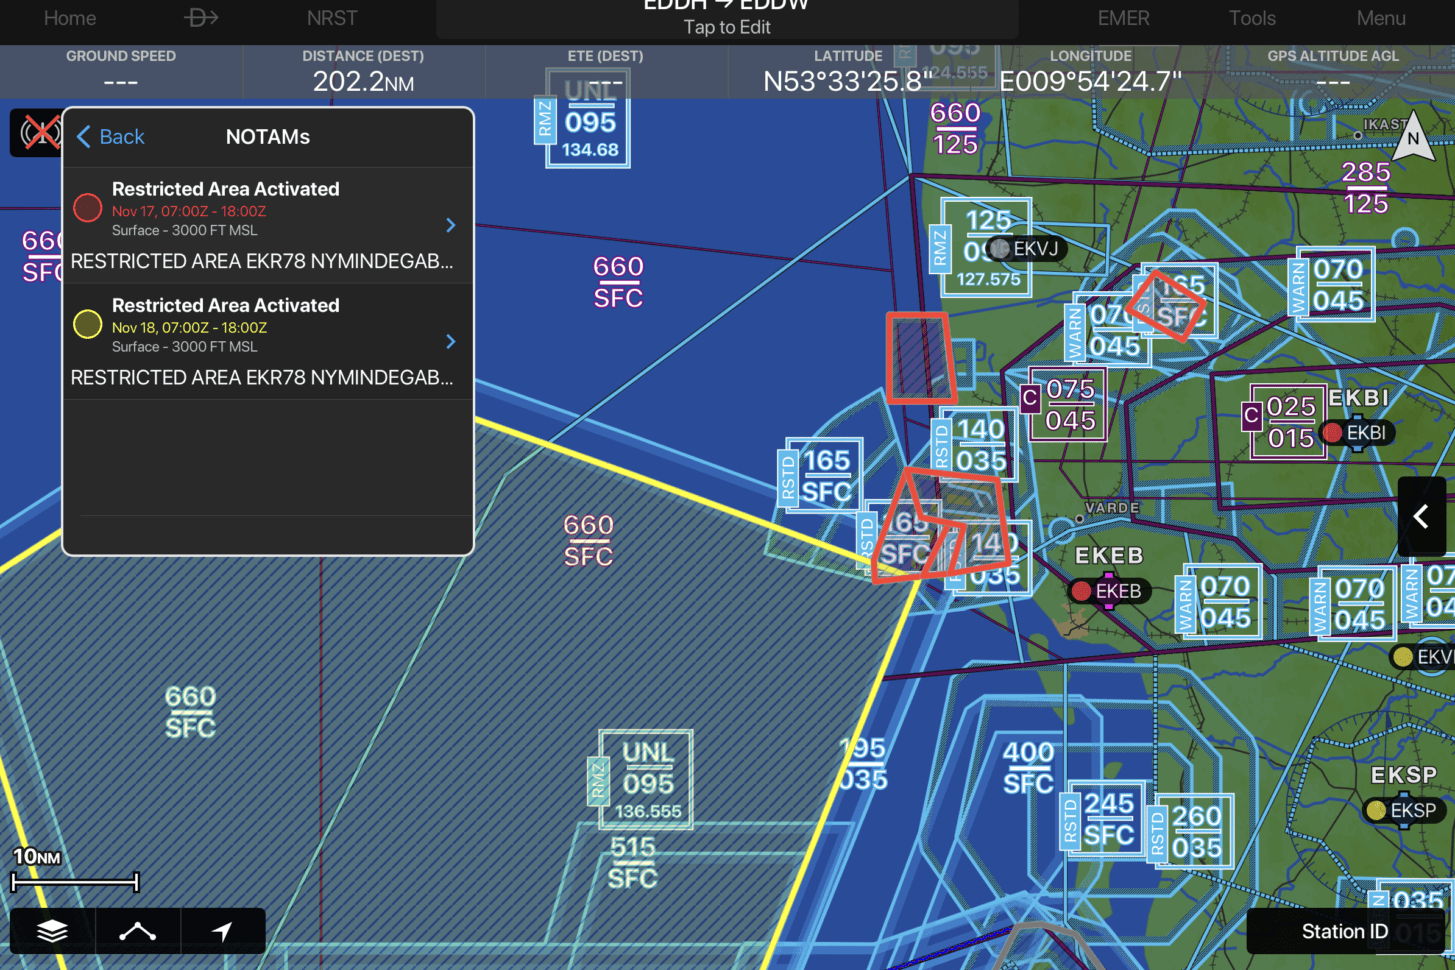Tap the Distance (Dest) data field

tap(363, 72)
